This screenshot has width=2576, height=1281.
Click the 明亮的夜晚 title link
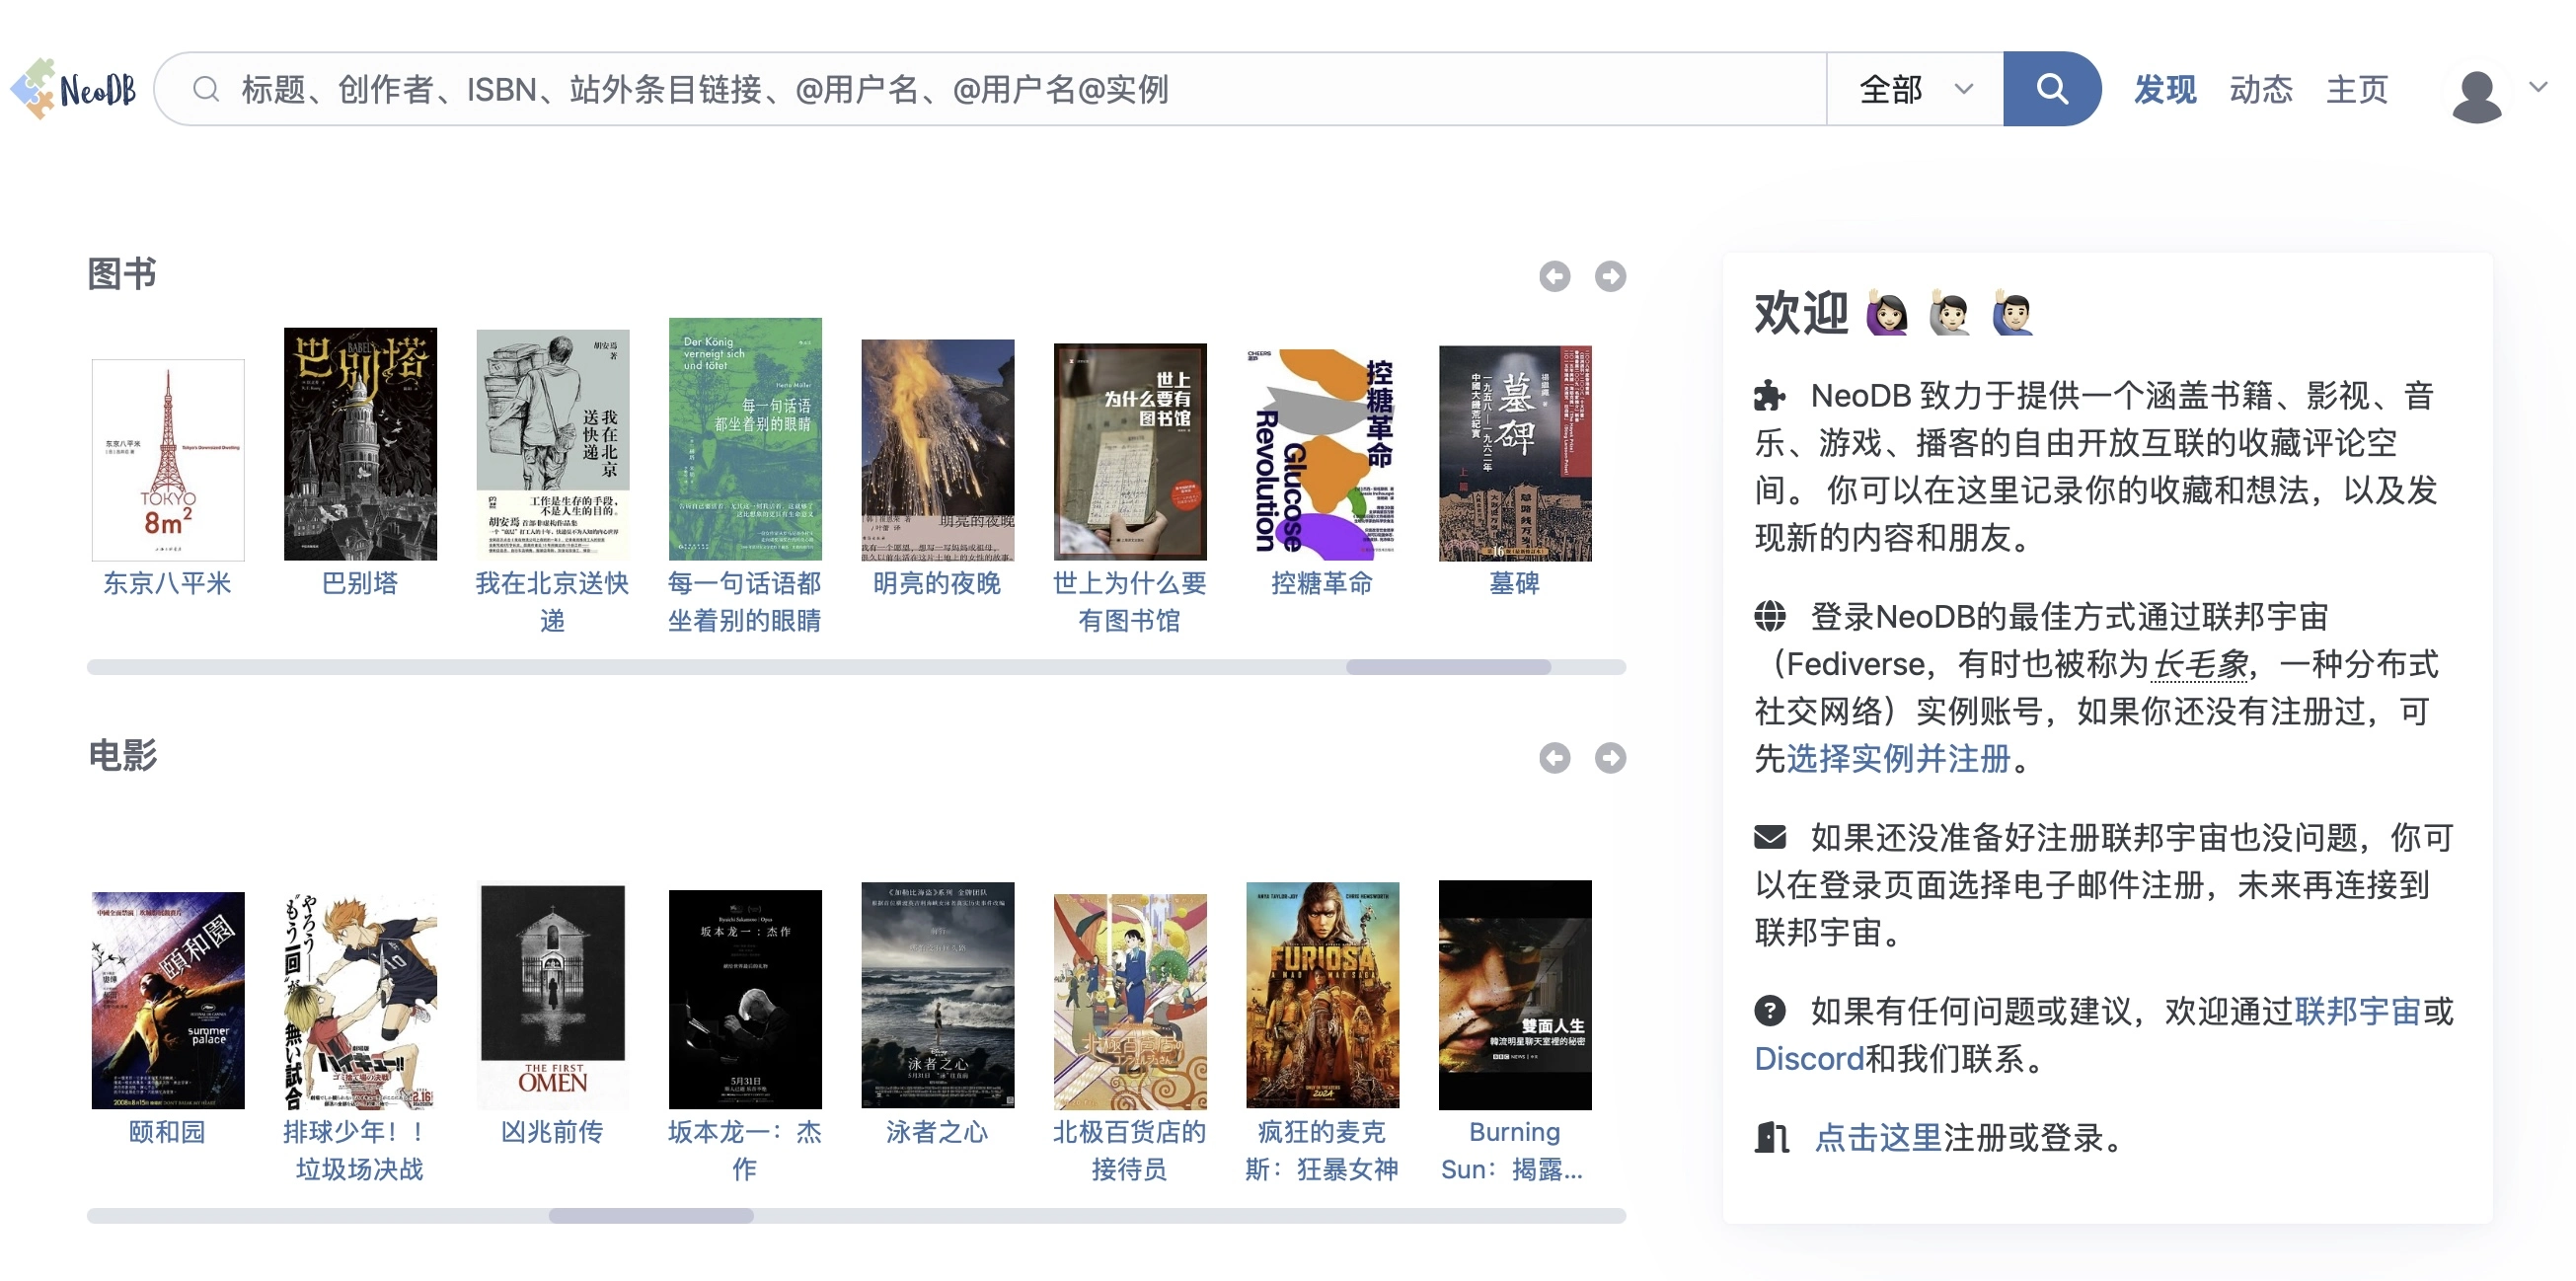tap(938, 583)
